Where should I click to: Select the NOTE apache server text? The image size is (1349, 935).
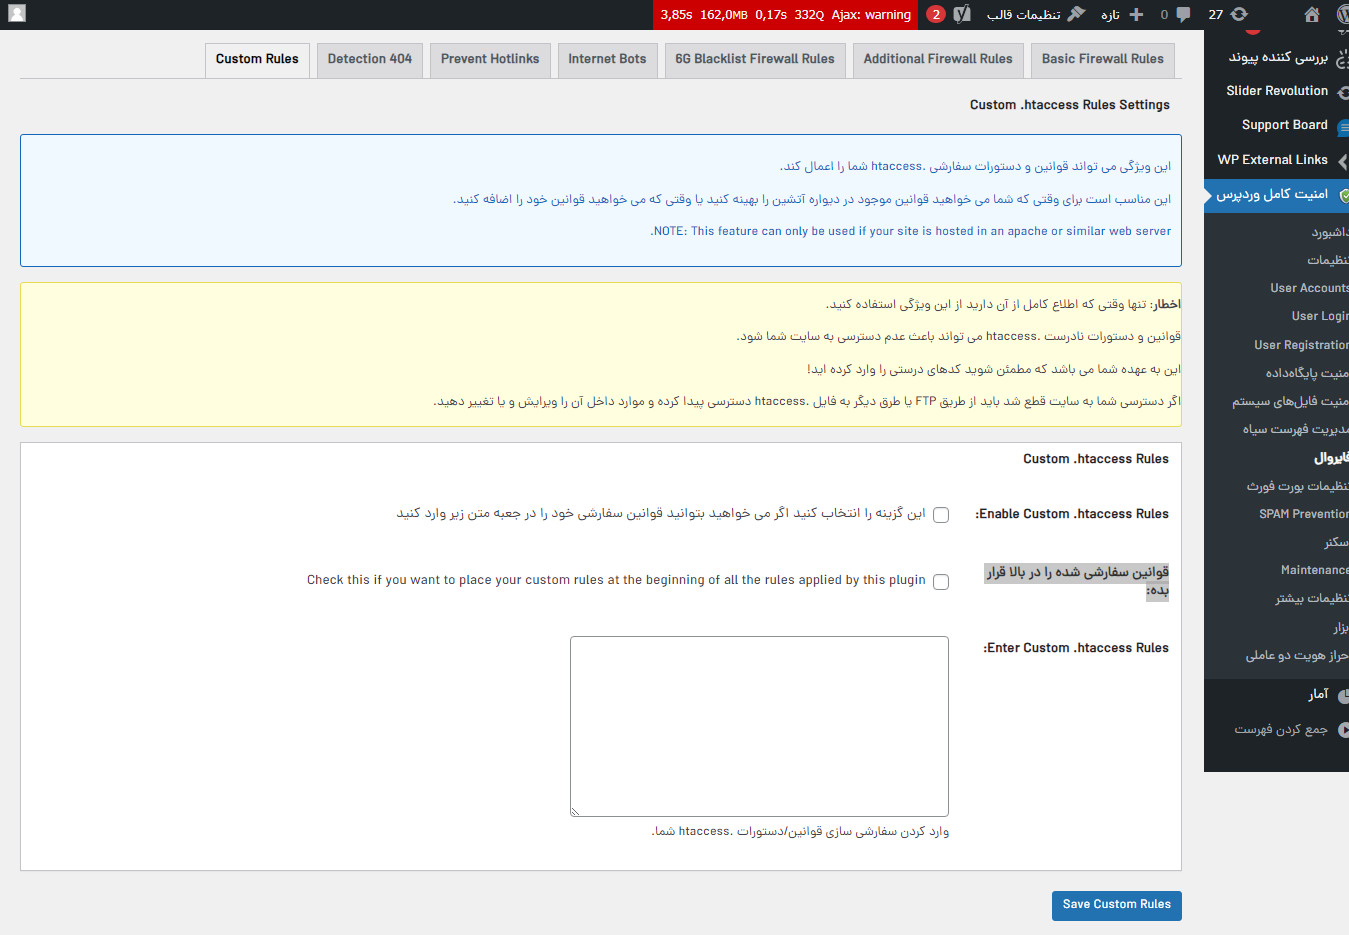910,231
